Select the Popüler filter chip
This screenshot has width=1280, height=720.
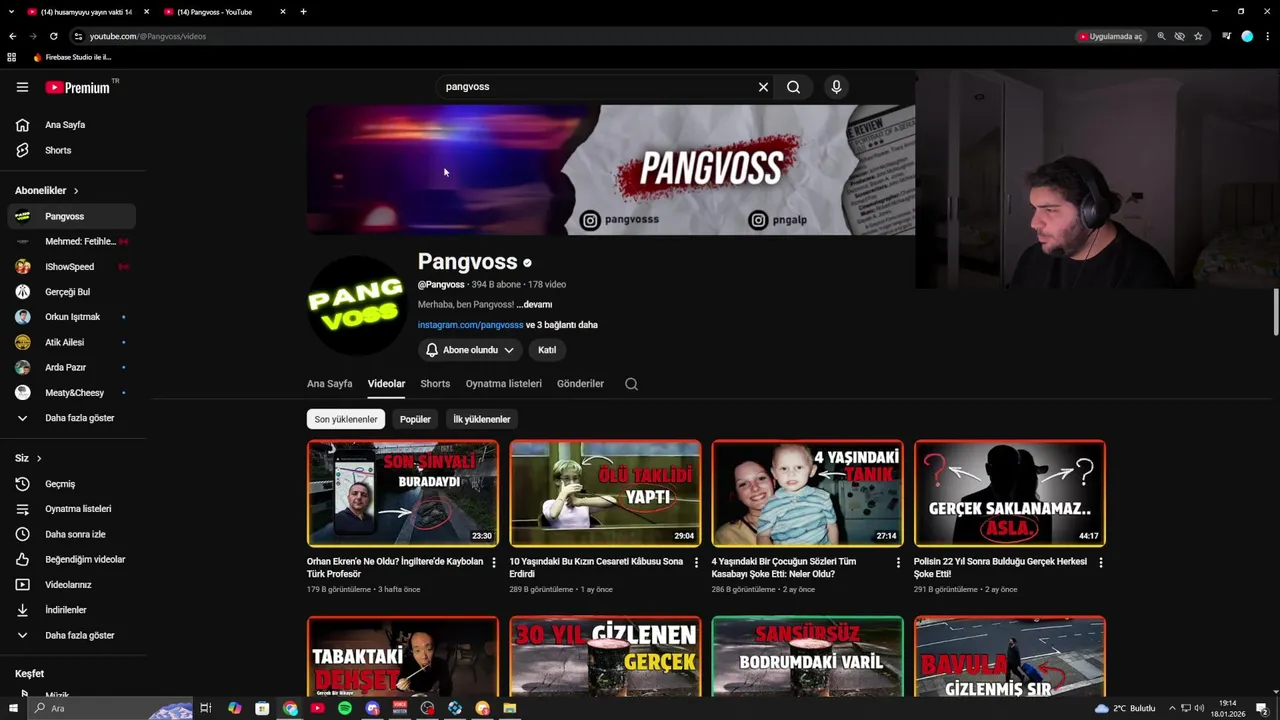(415, 419)
